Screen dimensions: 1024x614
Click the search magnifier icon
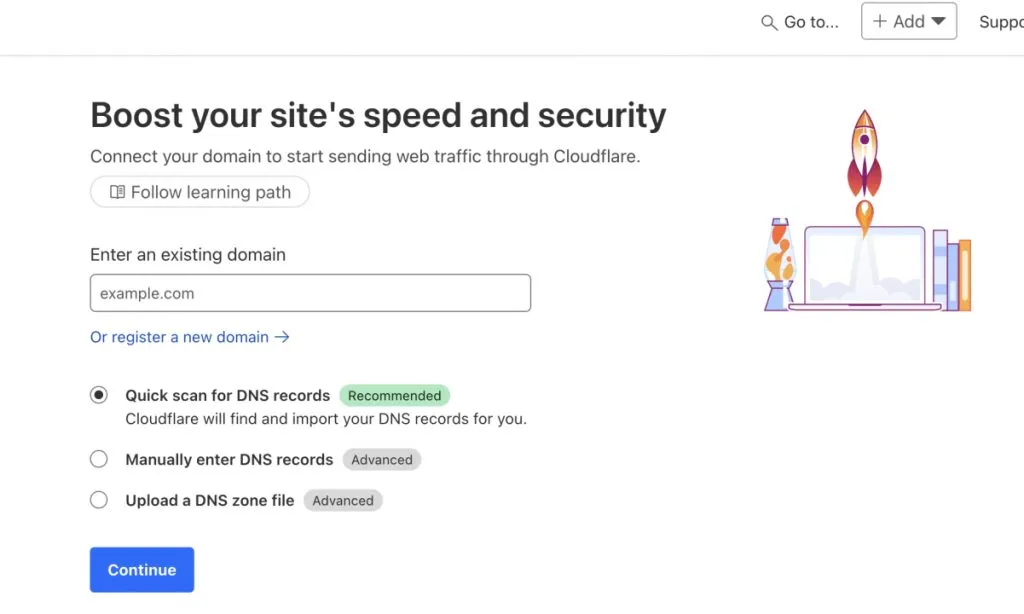coord(769,22)
